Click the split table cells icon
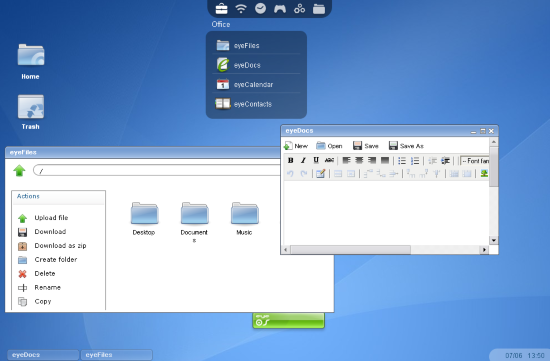The image size is (550, 361). tap(454, 174)
